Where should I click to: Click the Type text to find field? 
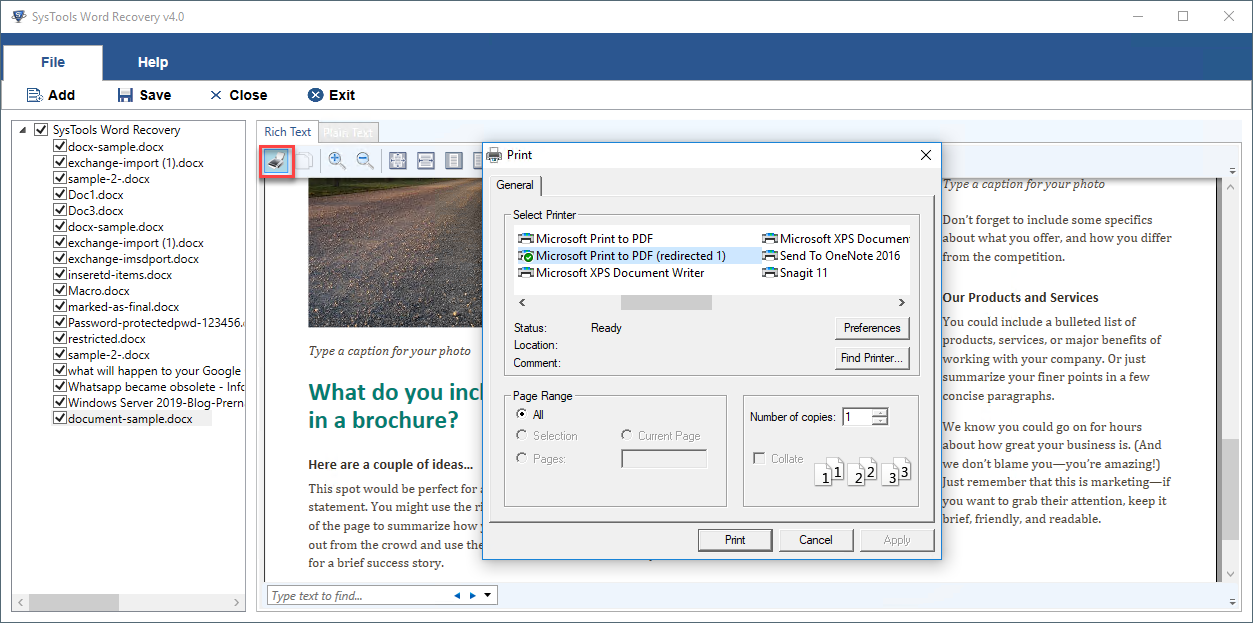coord(358,596)
